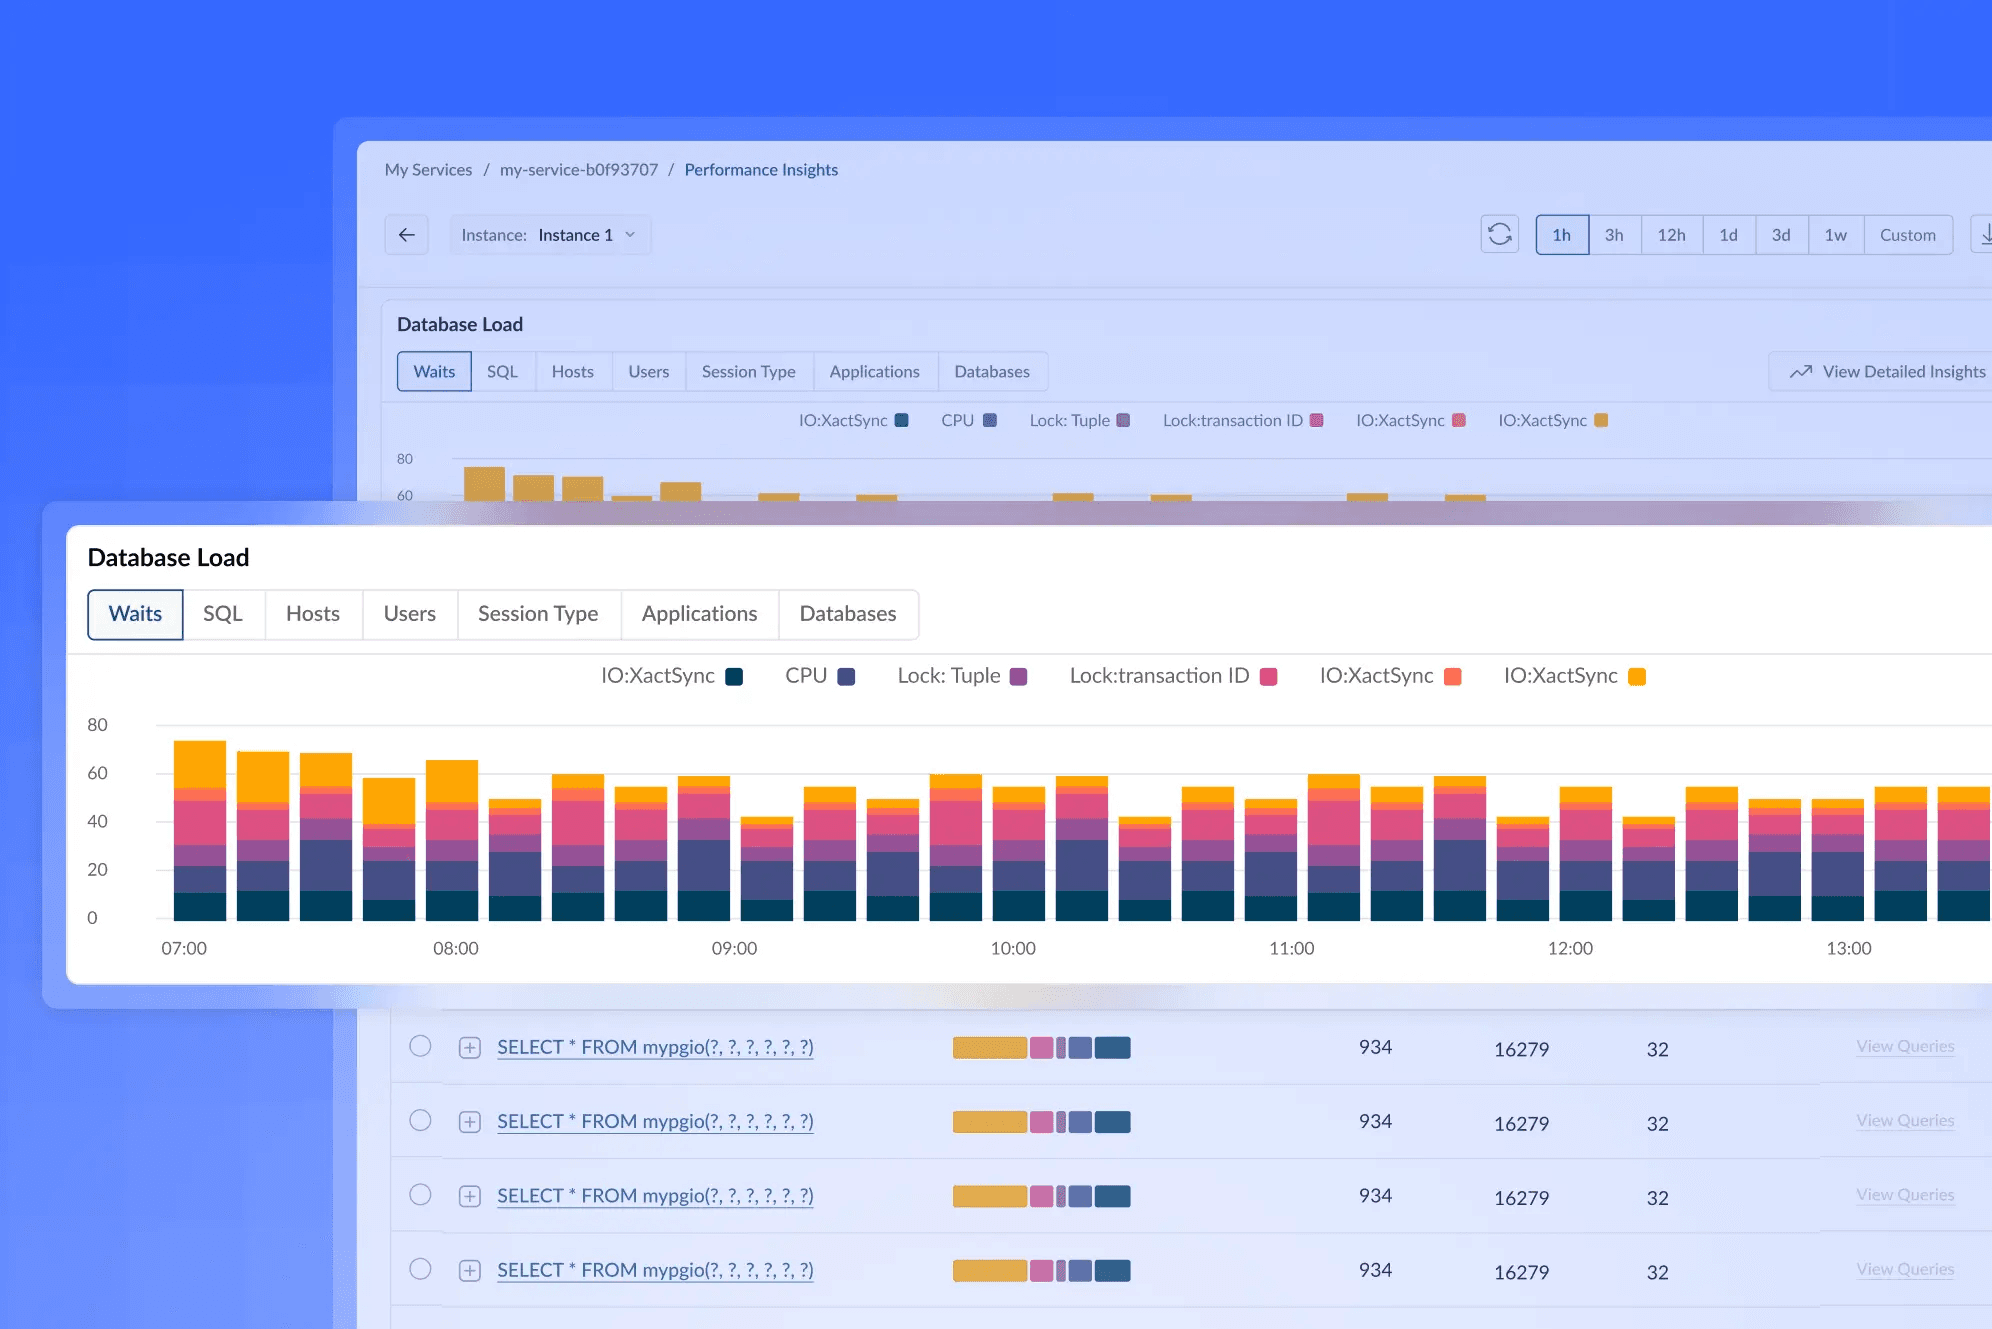The width and height of the screenshot is (1992, 1329).
Task: Expand the third SELECT query row
Action: [x=469, y=1196]
